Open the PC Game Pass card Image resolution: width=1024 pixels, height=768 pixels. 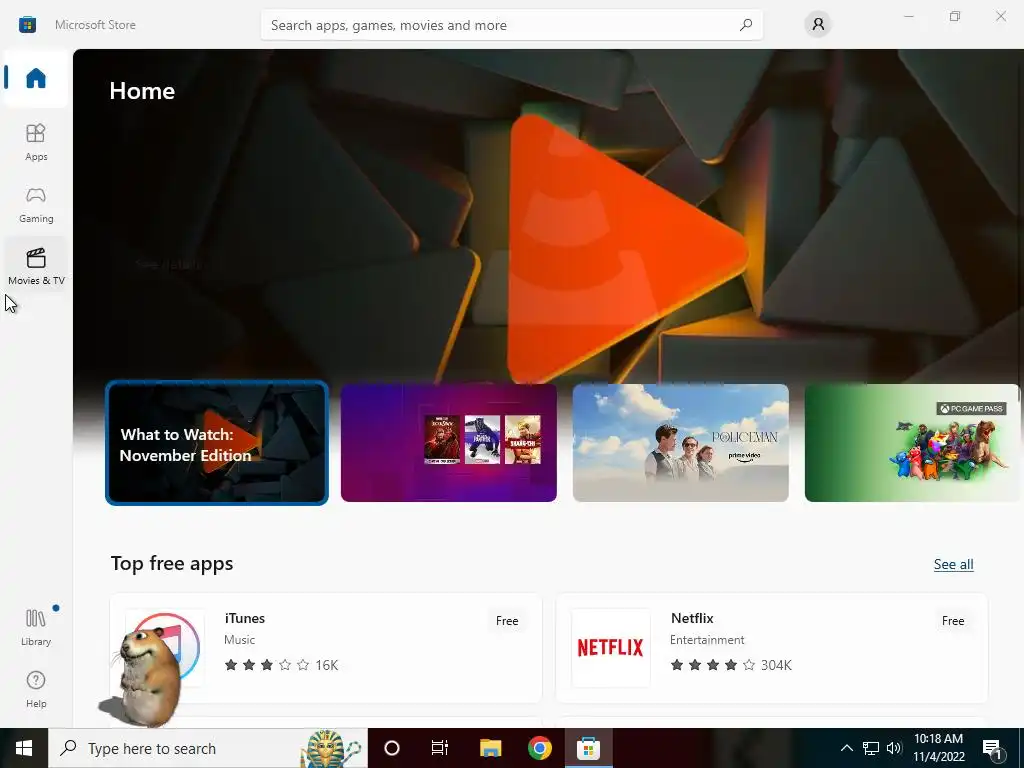[x=912, y=443]
